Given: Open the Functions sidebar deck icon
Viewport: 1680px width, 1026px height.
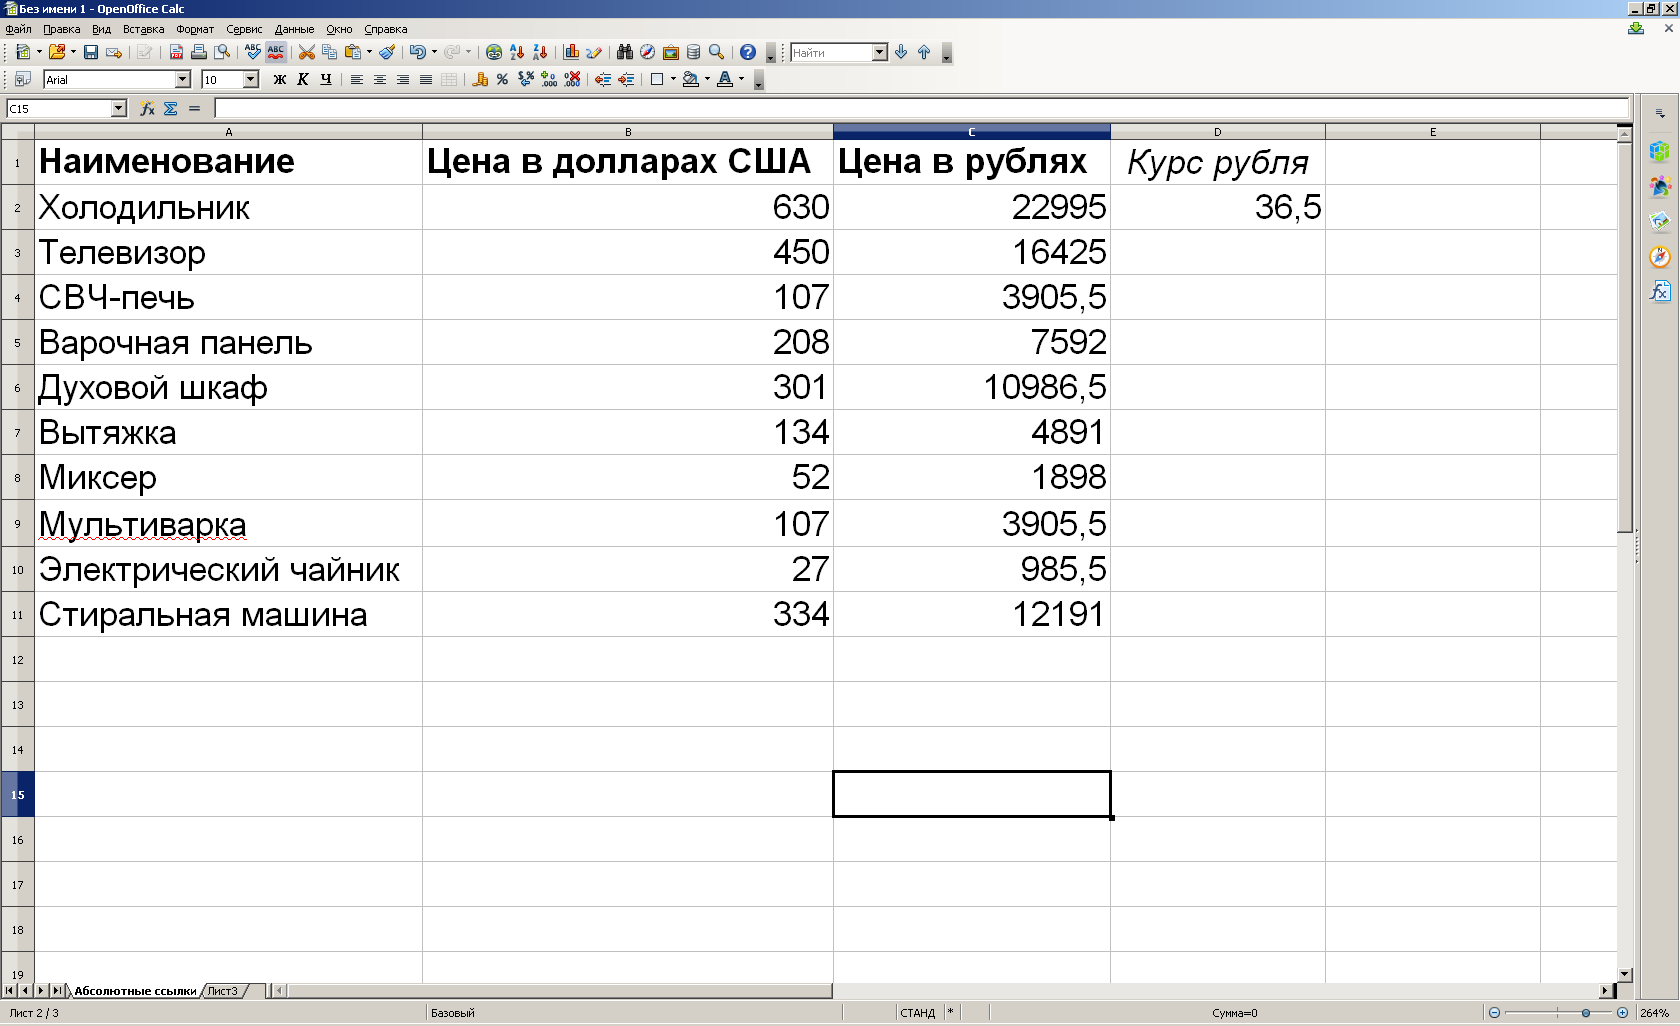Looking at the screenshot, I should coord(1660,291).
